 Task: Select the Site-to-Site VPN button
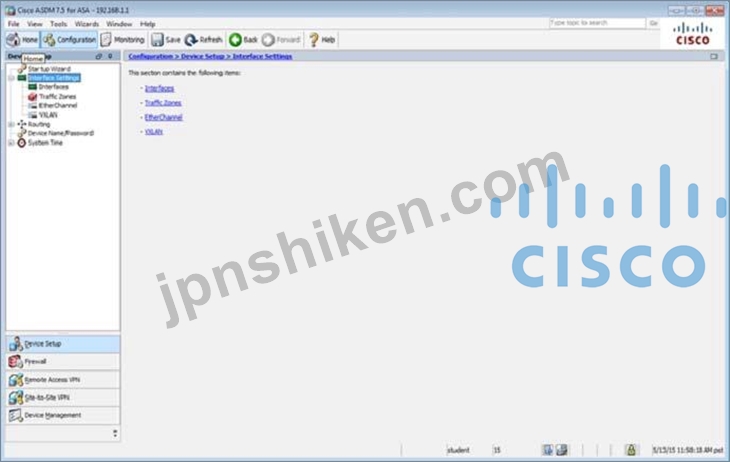(63, 397)
